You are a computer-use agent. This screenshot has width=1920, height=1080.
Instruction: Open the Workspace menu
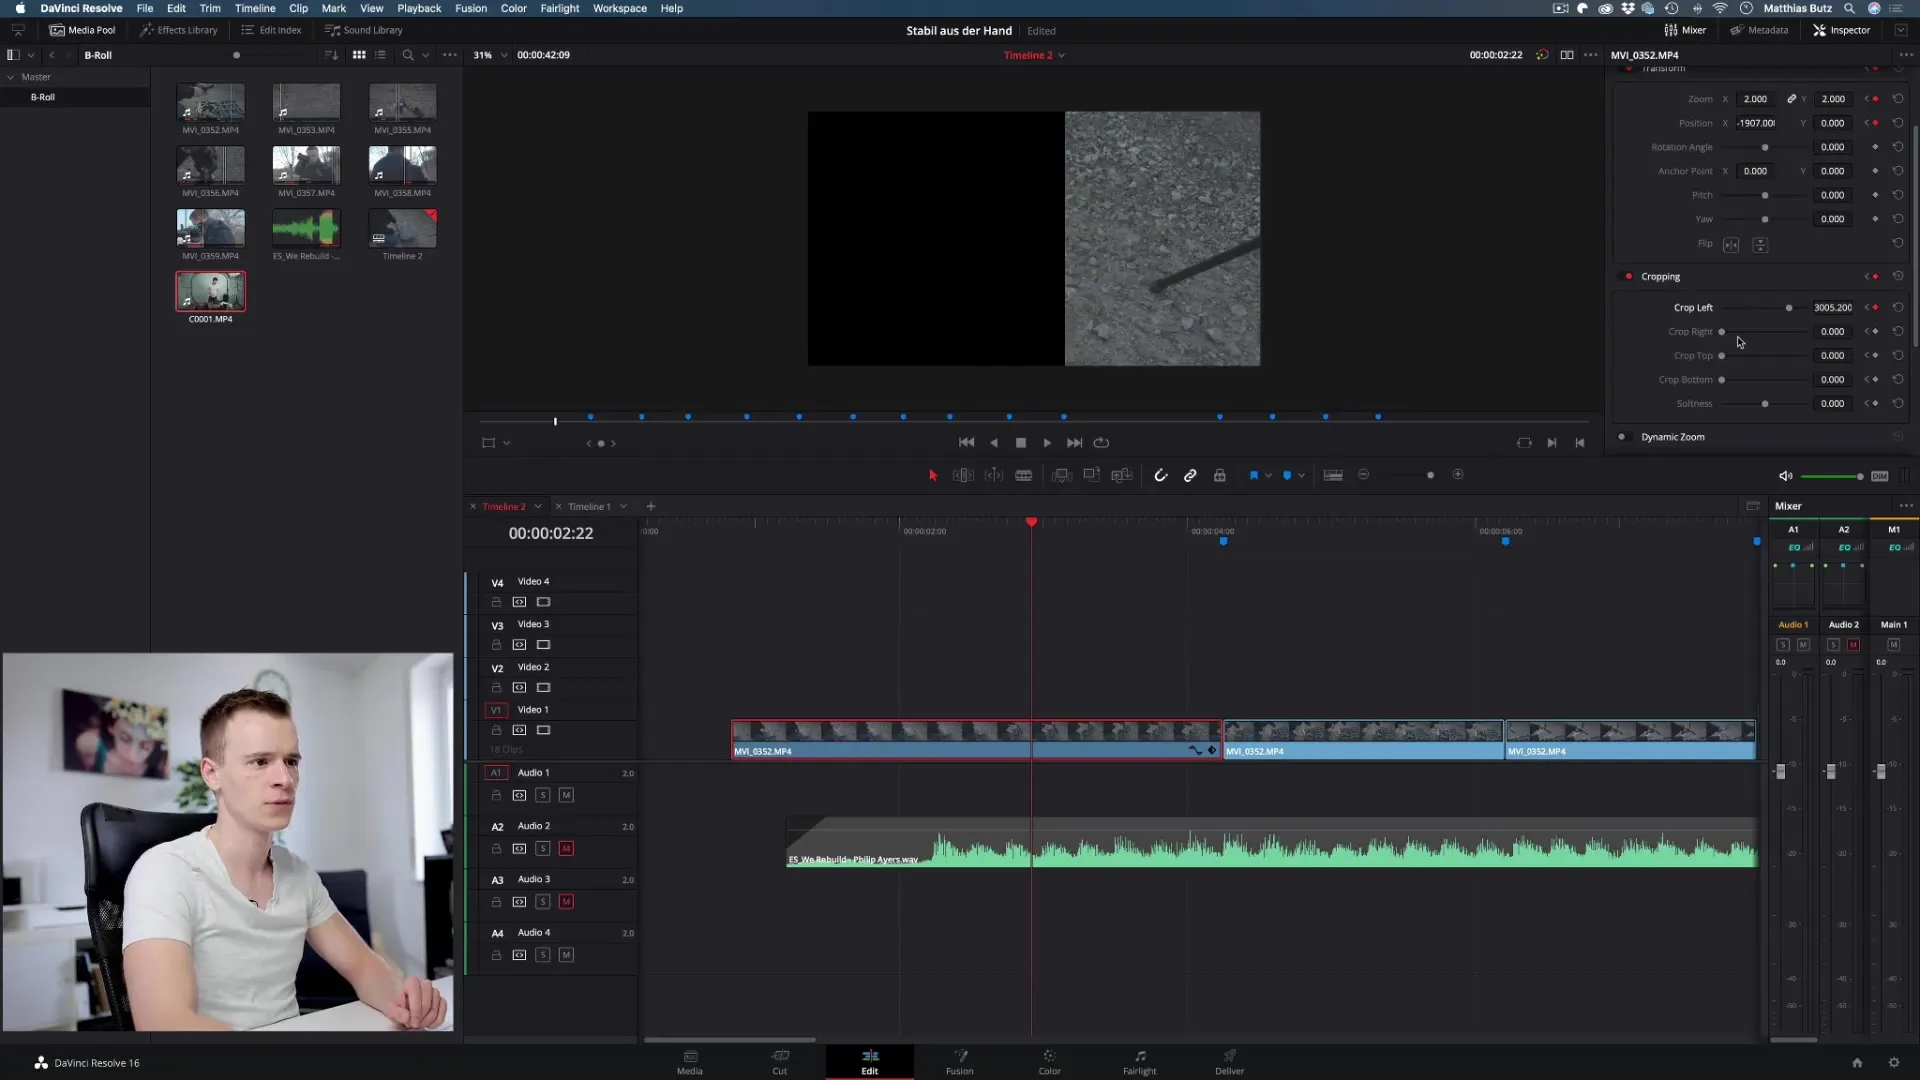pyautogui.click(x=620, y=8)
